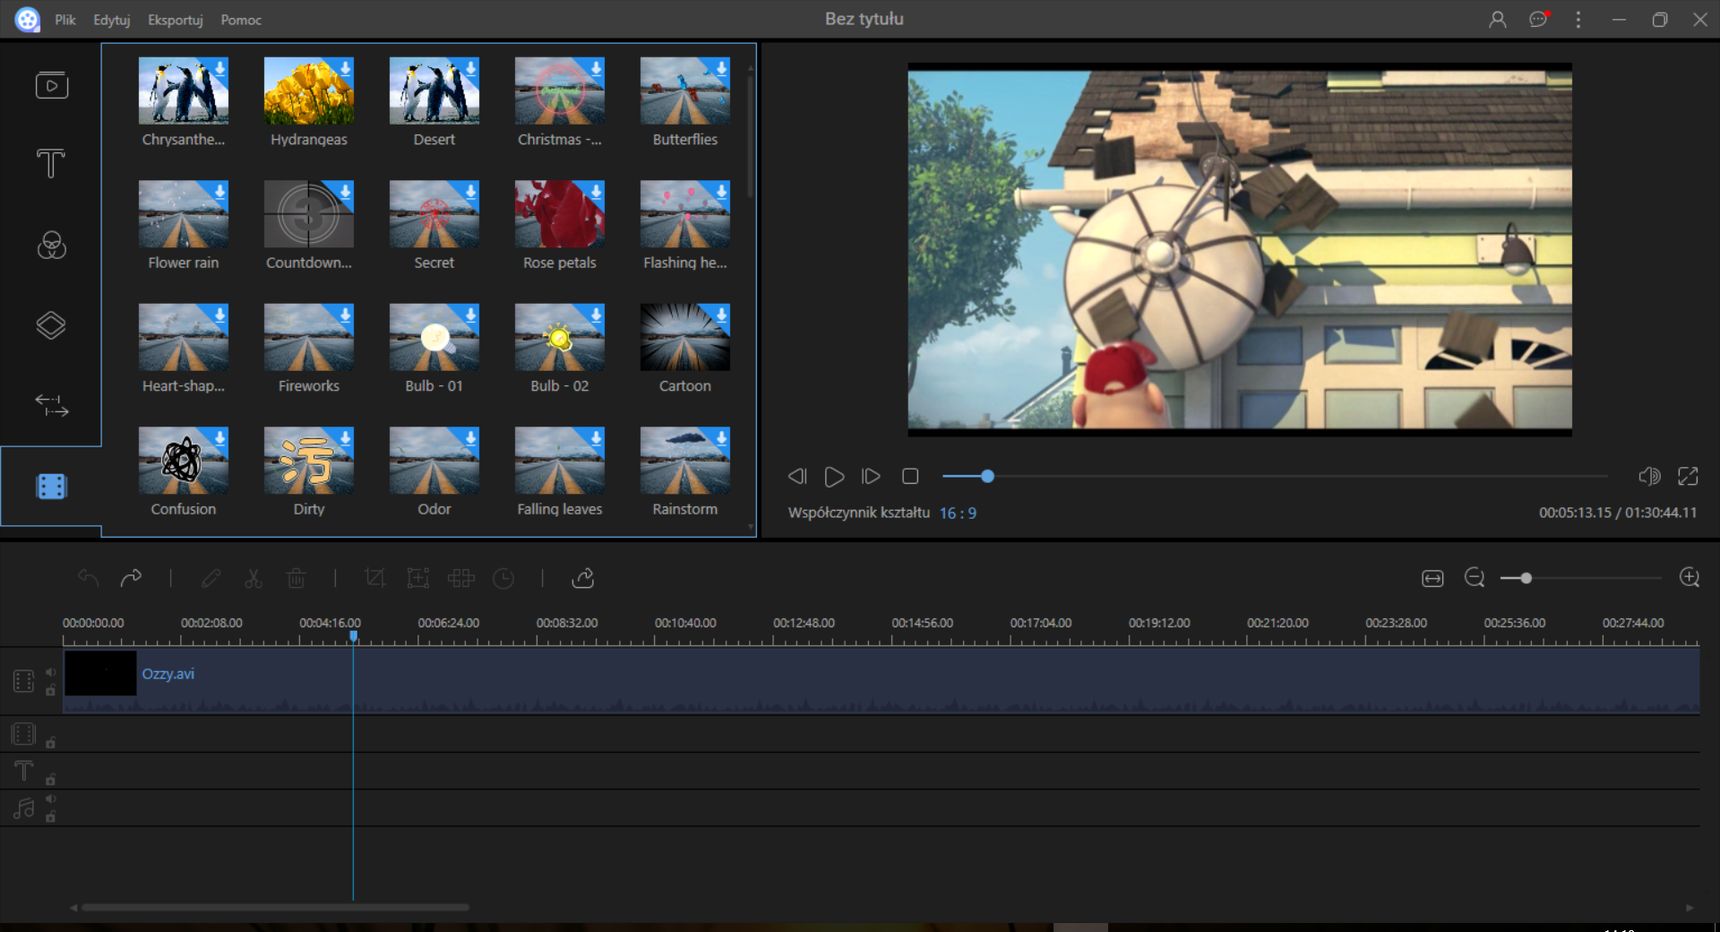Click the redo arrow in the toolbar
This screenshot has height=932, width=1720.
(x=131, y=578)
